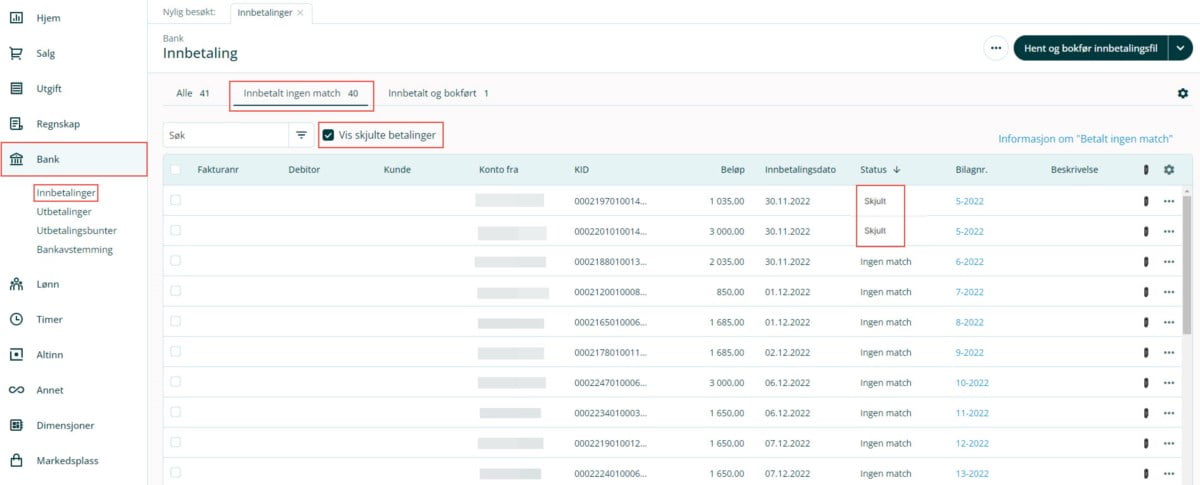Select checkbox for first Skjult payment row
The image size is (1200, 485).
point(176,201)
